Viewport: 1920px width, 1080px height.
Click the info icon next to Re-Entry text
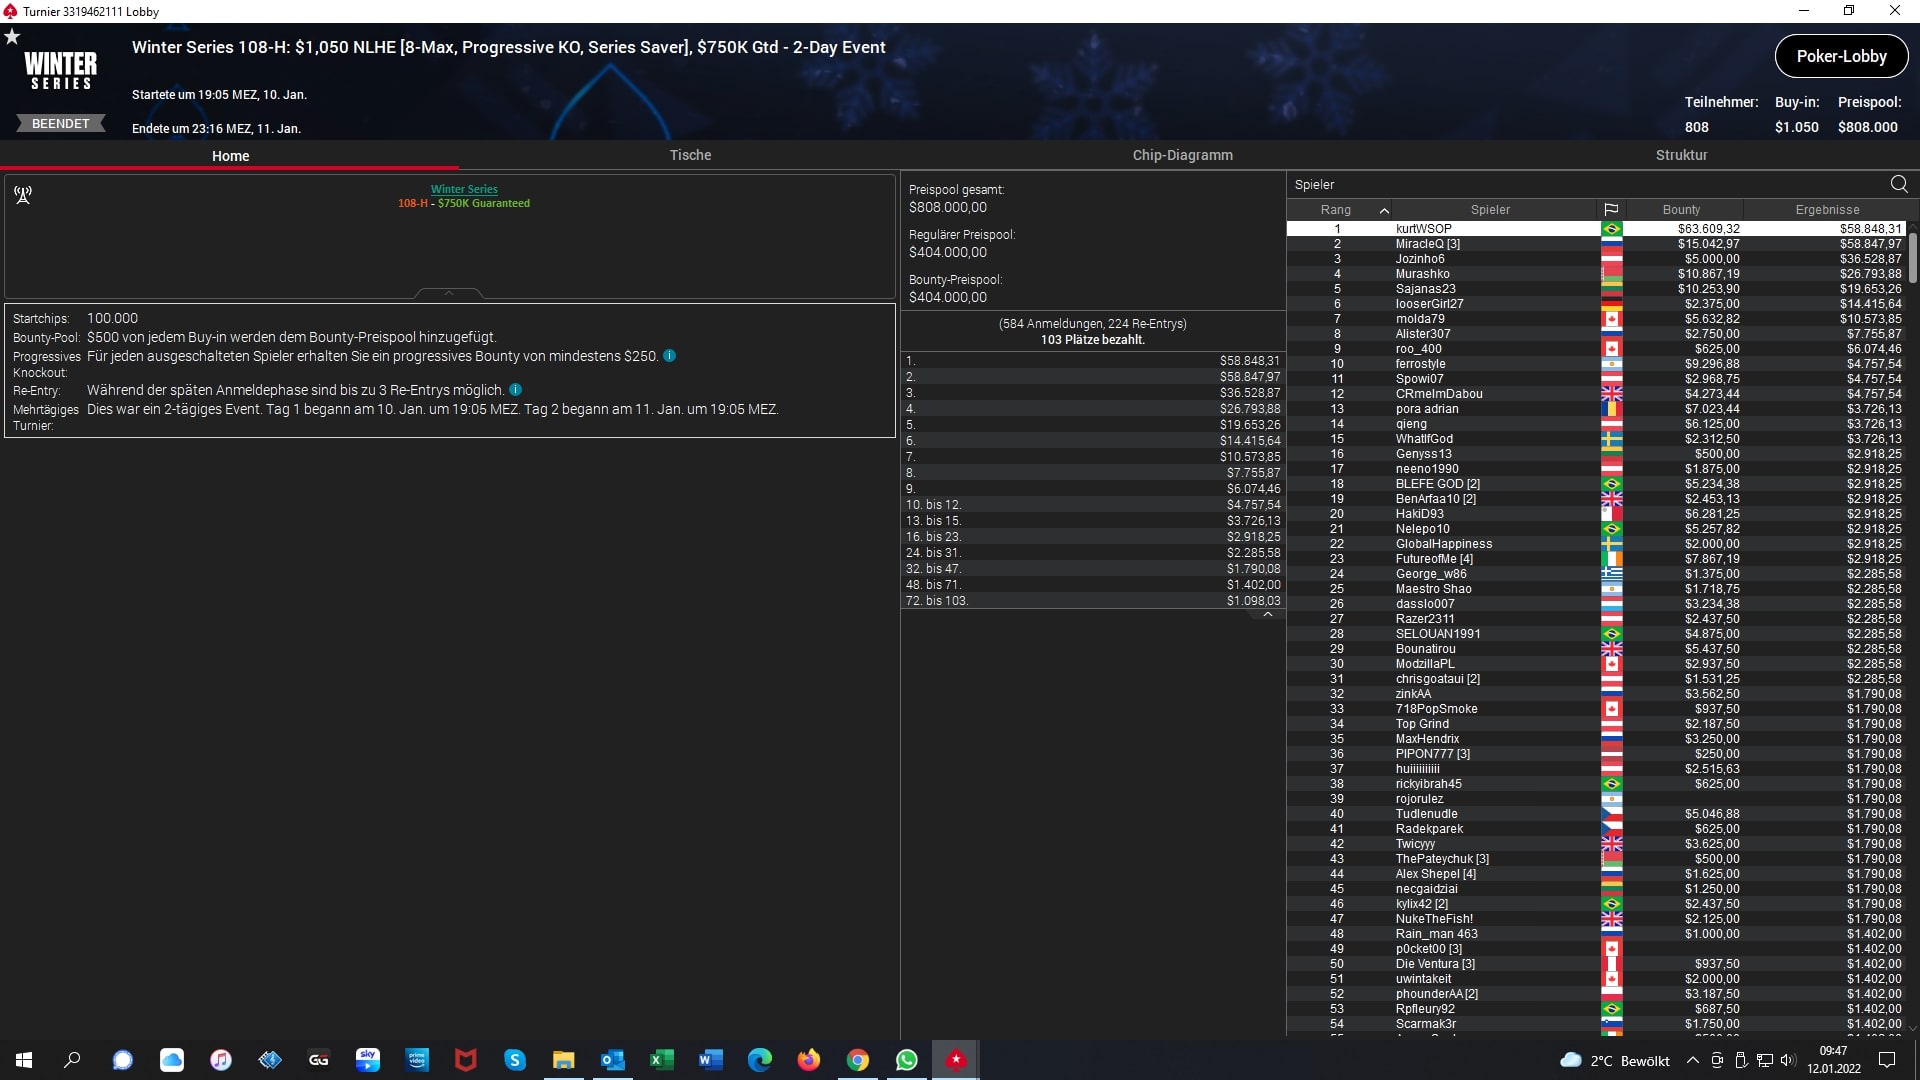[x=515, y=390]
